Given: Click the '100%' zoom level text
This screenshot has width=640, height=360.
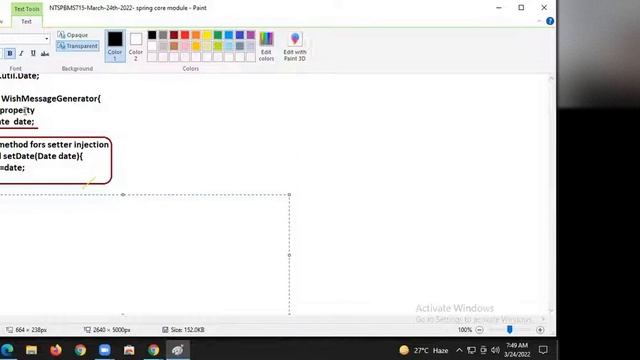Looking at the screenshot, I should (464, 330).
